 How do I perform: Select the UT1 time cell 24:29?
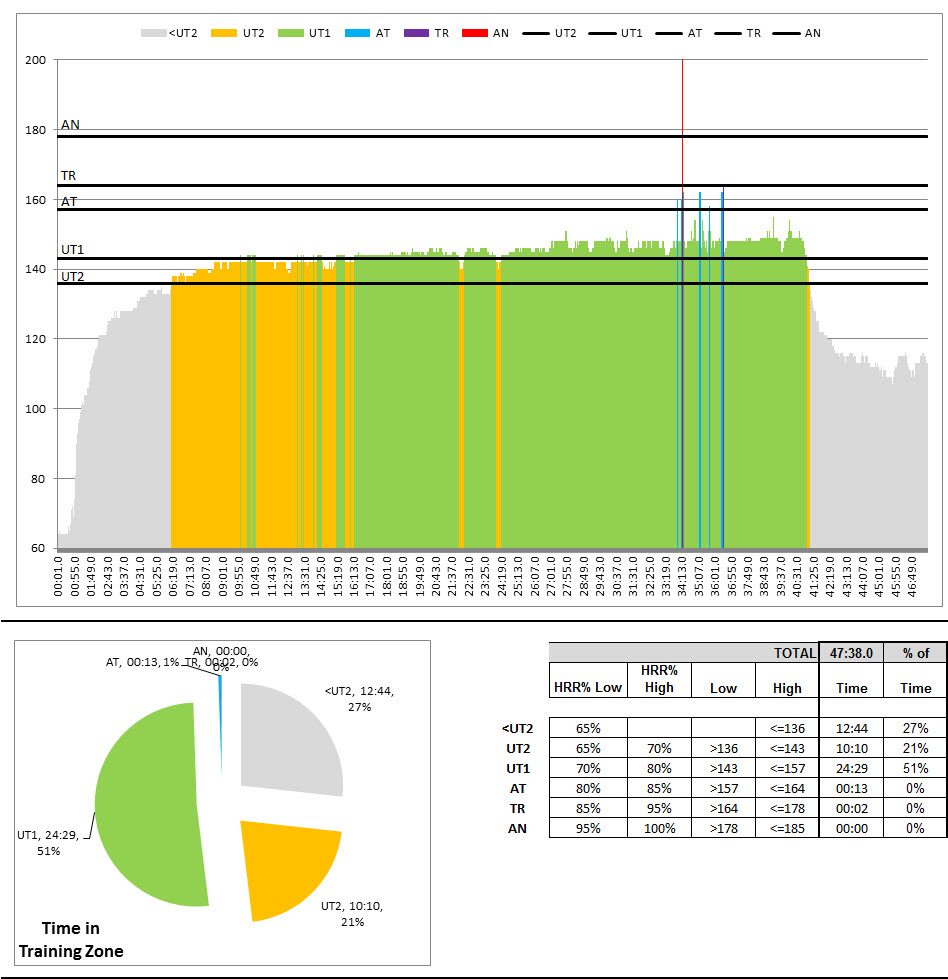point(852,768)
